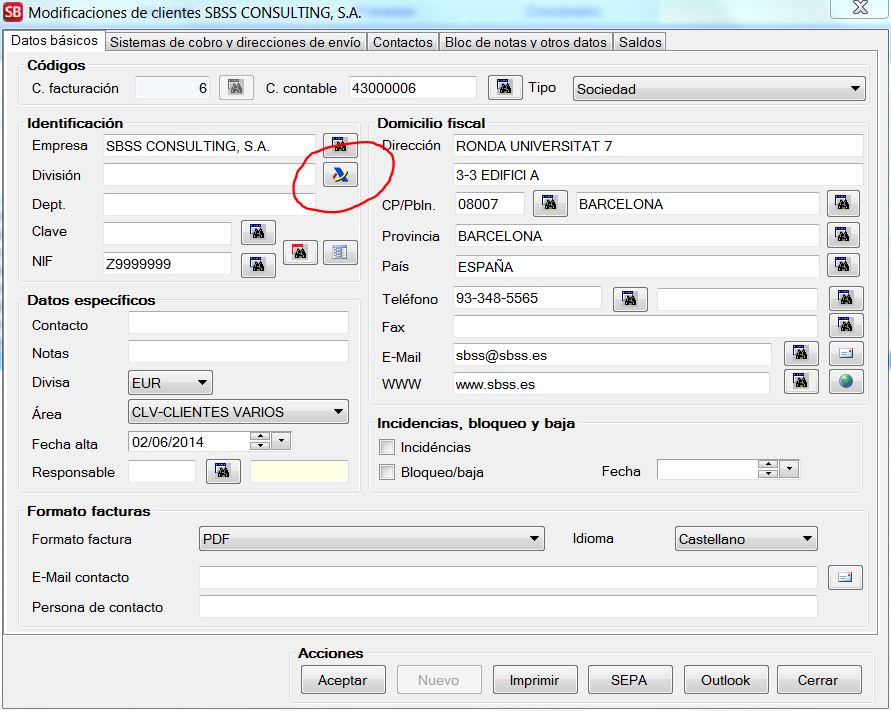This screenshot has width=891, height=711.
Task: Open the Saldos tab
Action: [x=640, y=42]
